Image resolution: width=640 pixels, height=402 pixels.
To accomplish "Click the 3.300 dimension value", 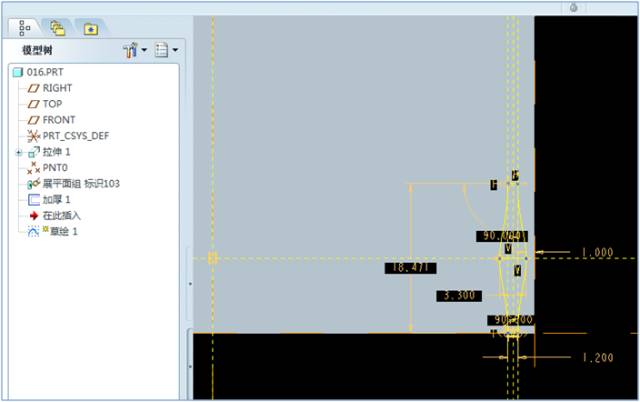I will click(x=459, y=296).
